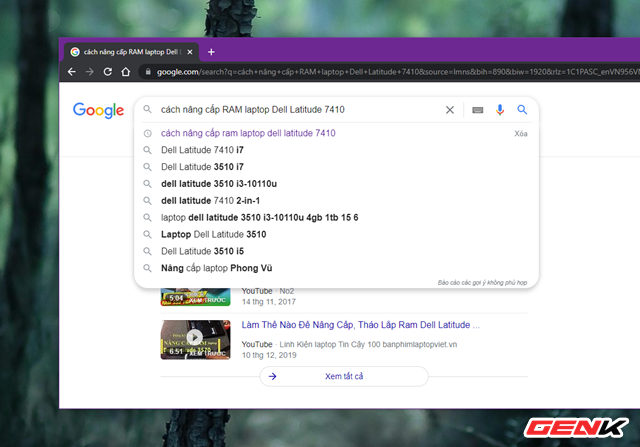
Task: Open video link 'Làm Thế Nào Để Nâng Cấp, Tháo Lắp Ram'
Action: pos(361,325)
